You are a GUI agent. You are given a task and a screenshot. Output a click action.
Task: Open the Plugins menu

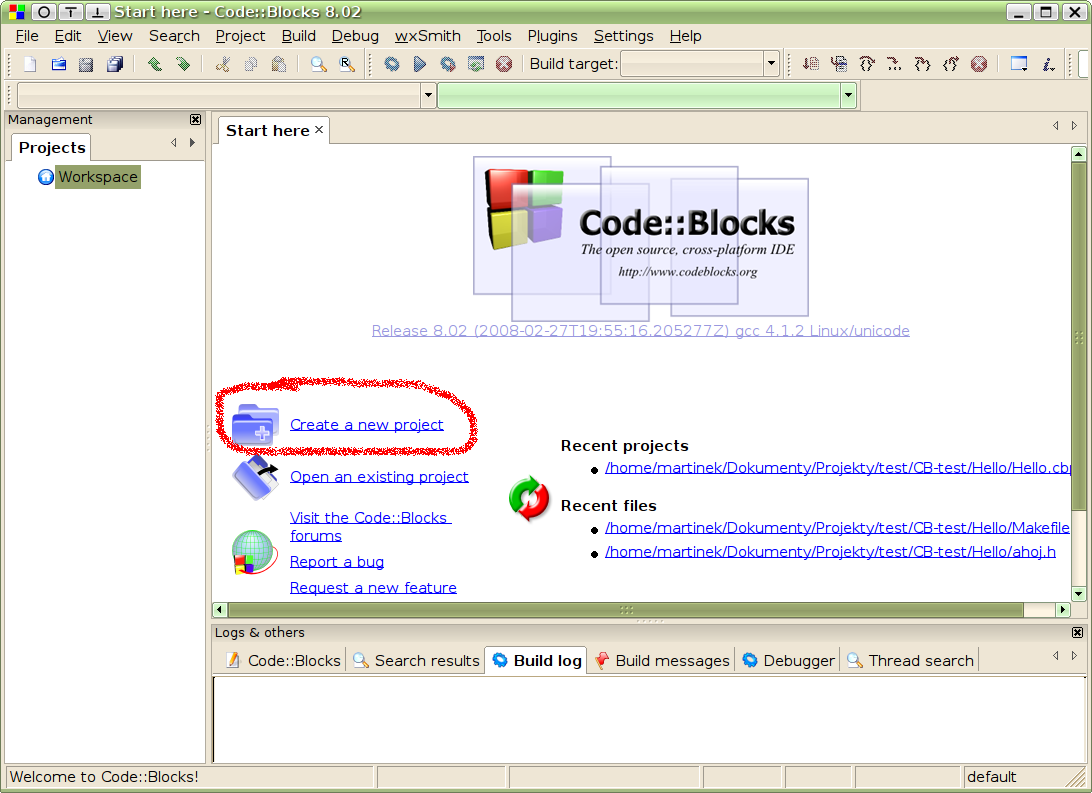coord(552,36)
